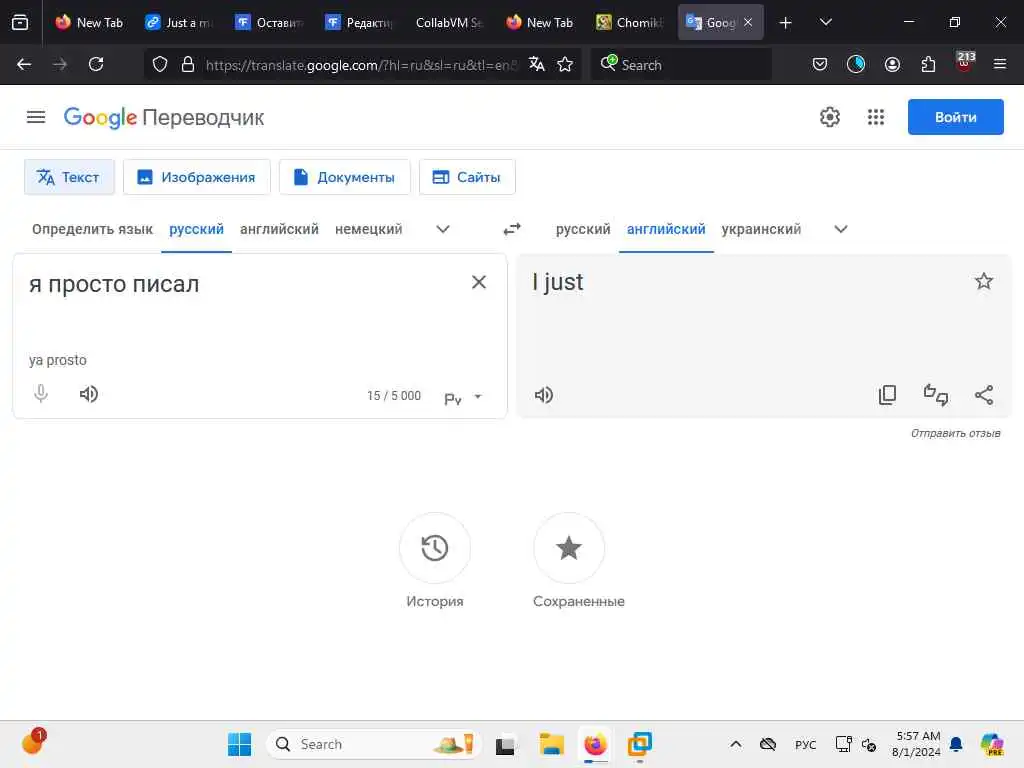Open the Firefox application menu
This screenshot has height=768, width=1024.
tap(999, 64)
